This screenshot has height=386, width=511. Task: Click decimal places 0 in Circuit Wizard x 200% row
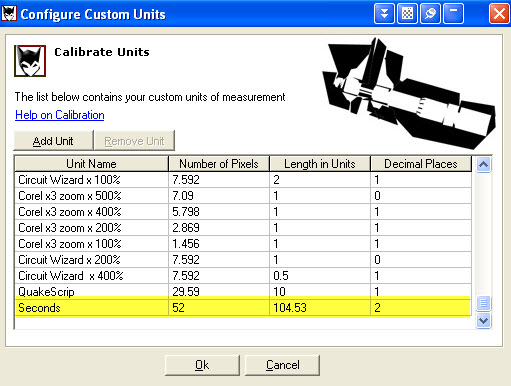pyautogui.click(x=377, y=260)
